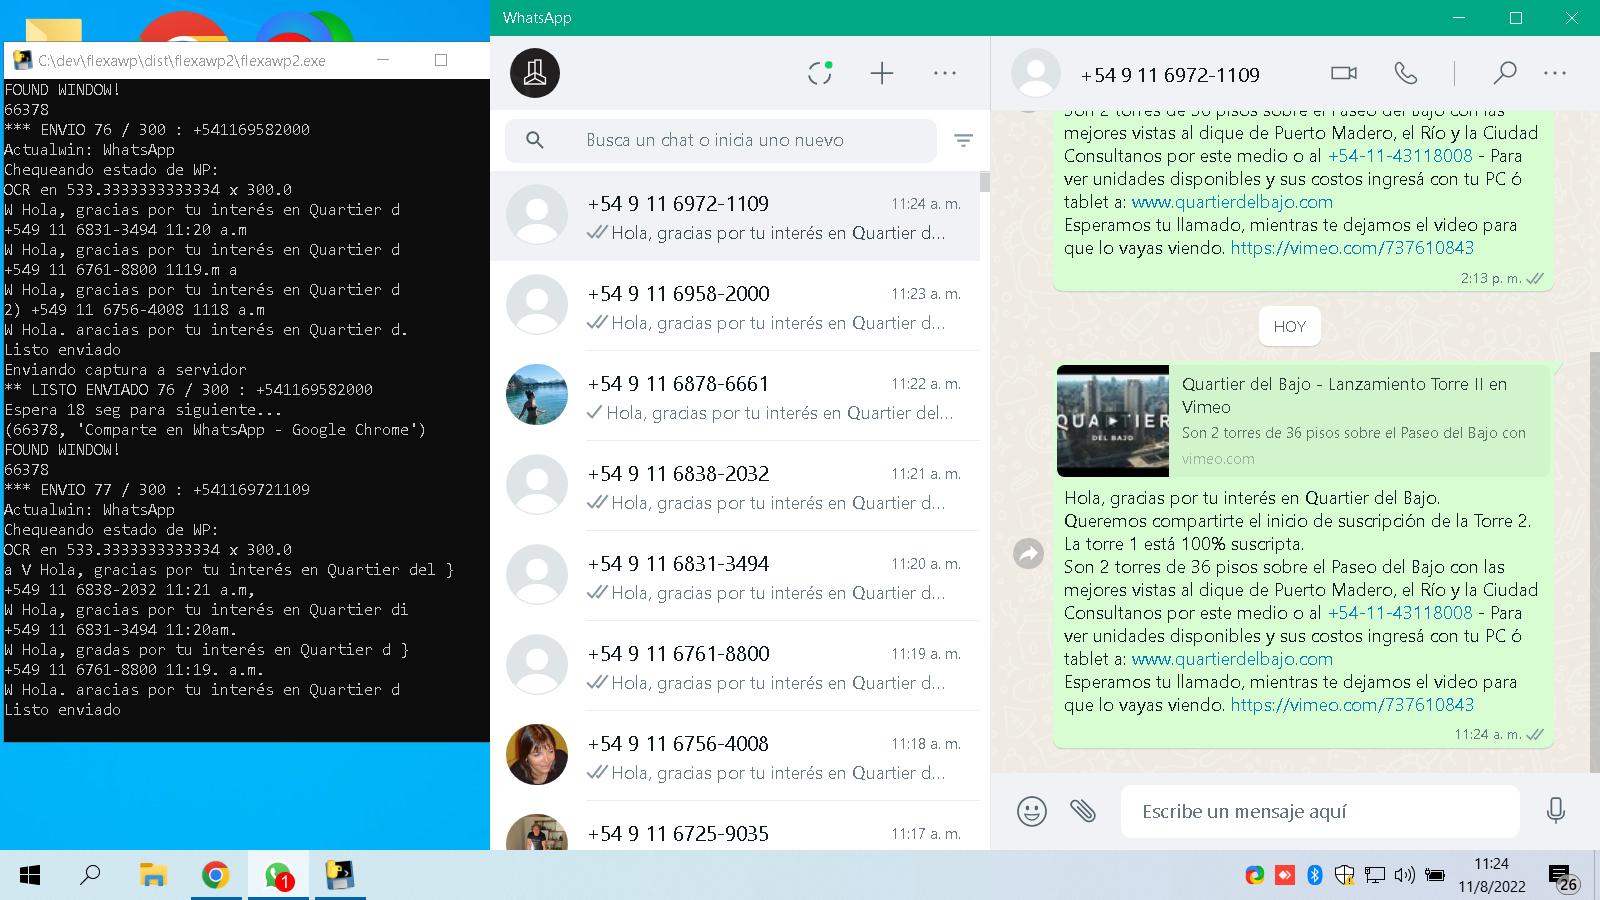The height and width of the screenshot is (900, 1600).
Task: Open the 'Quartier del Bajo - Lanzamiento Torre II' preview title
Action: tap(1344, 395)
